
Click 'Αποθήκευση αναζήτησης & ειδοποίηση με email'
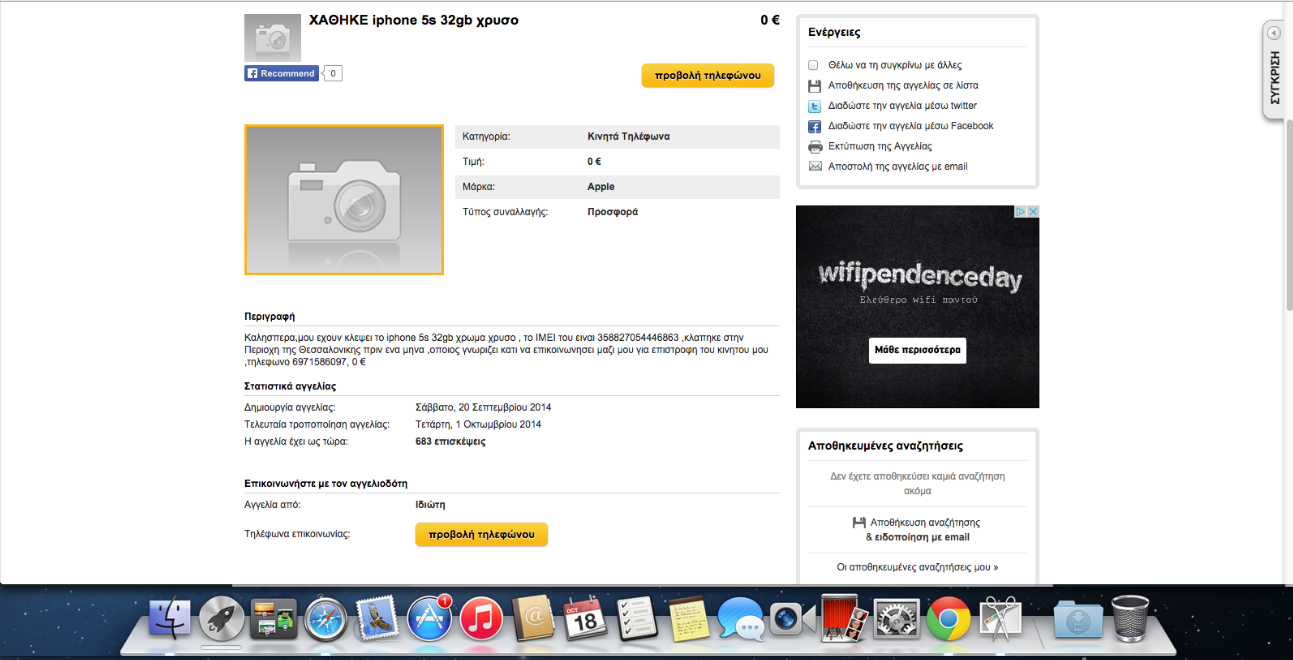pos(917,530)
